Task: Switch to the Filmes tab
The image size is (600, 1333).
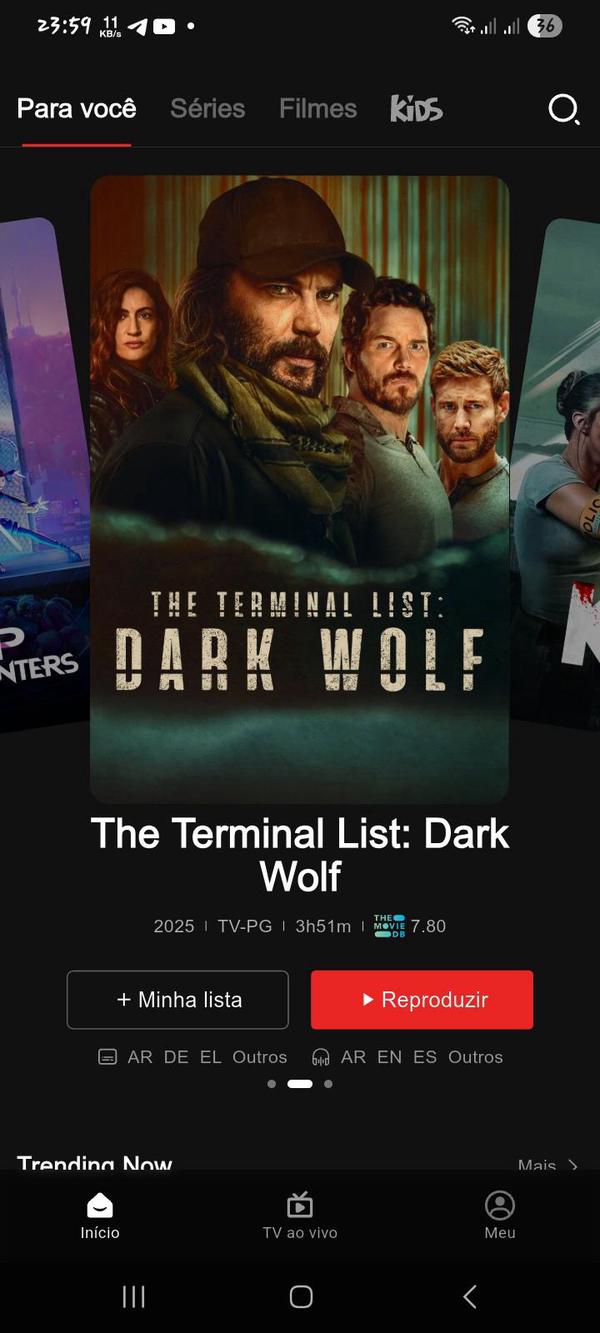Action: 318,109
